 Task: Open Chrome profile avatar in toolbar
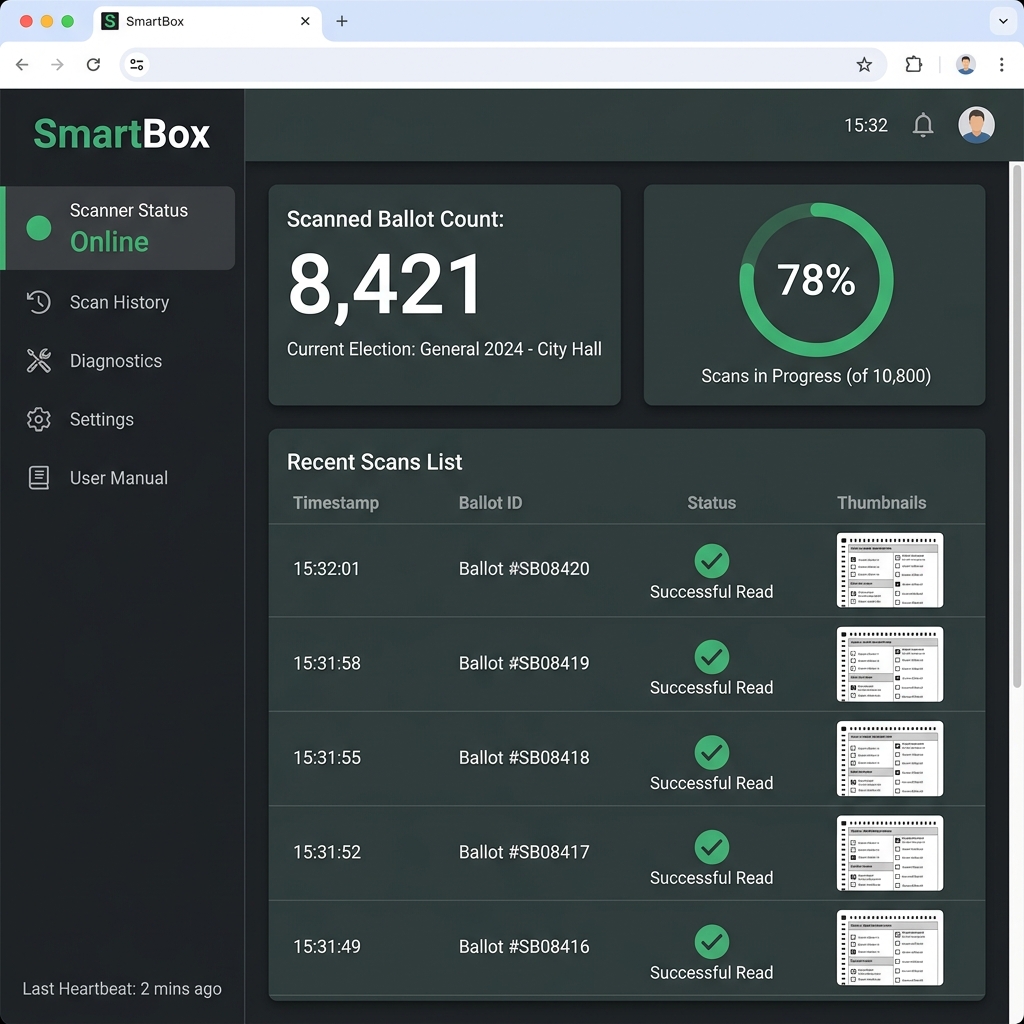(x=966, y=65)
